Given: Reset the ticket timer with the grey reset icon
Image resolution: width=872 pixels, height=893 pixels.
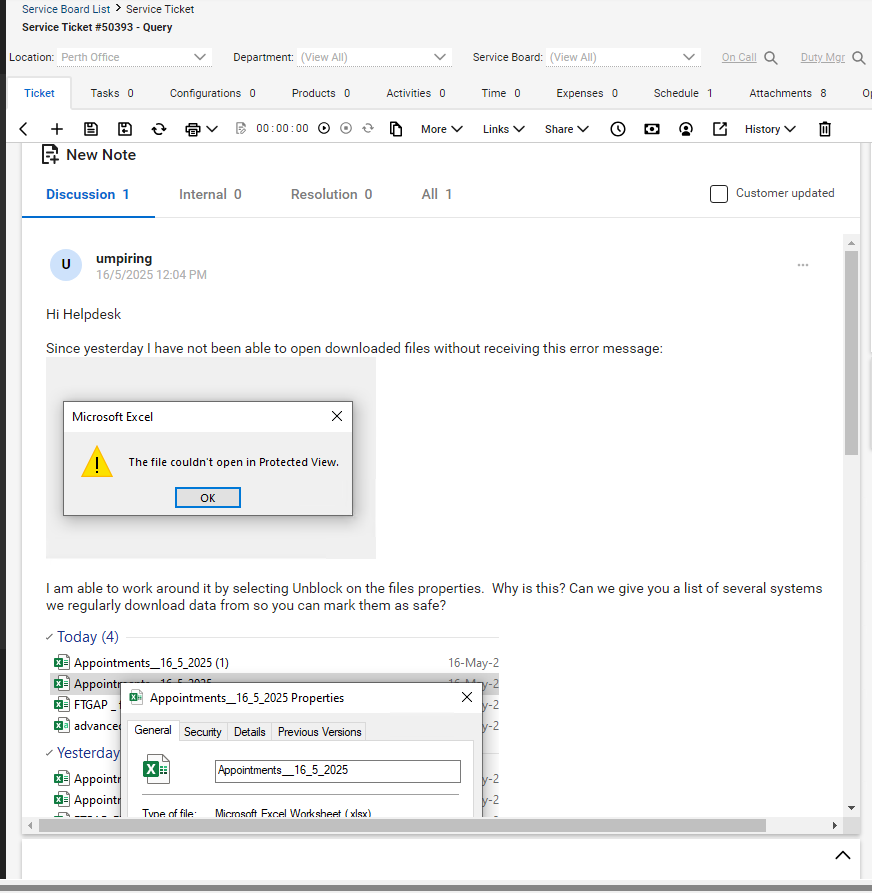Looking at the screenshot, I should point(368,129).
